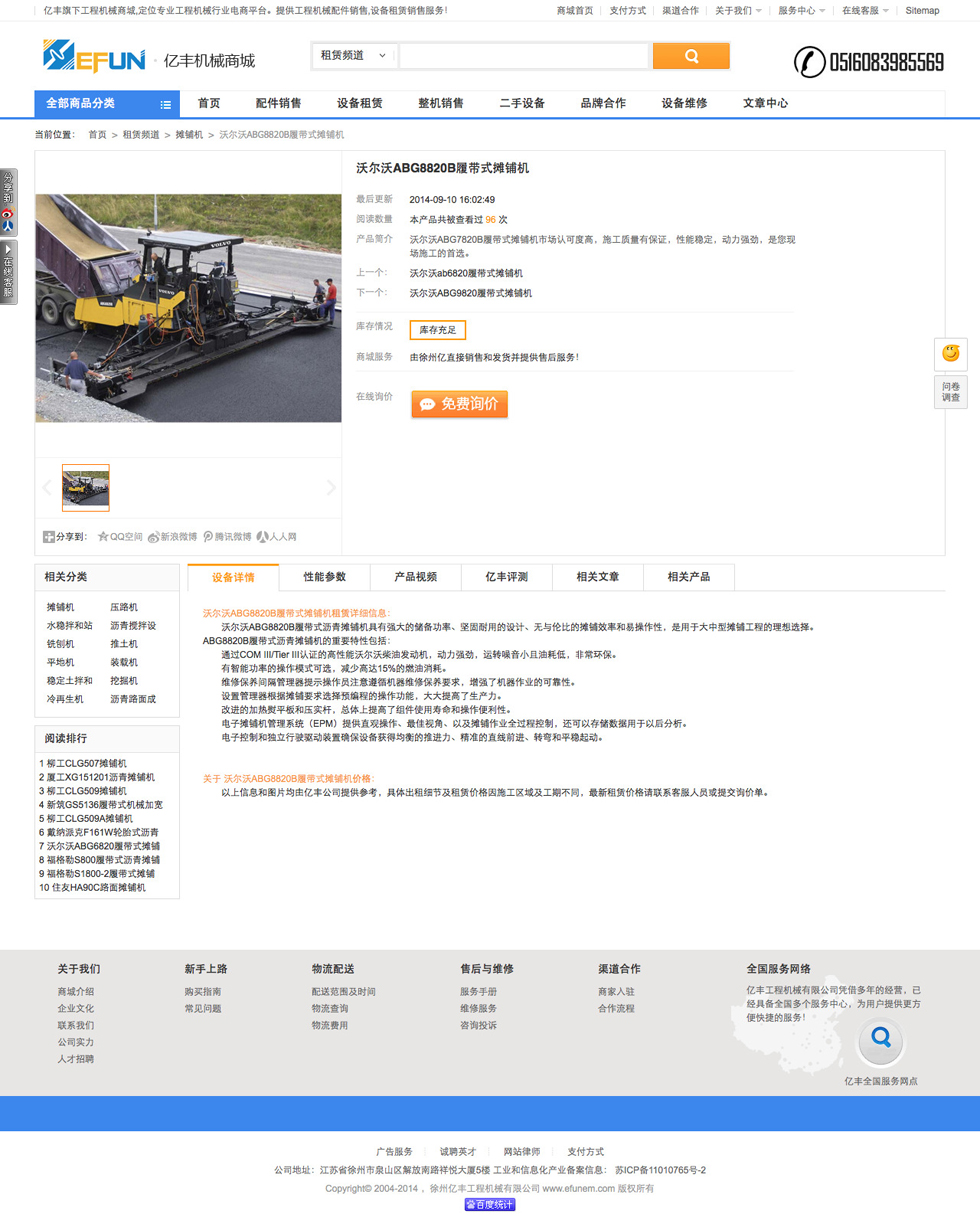Screen dimensions: 980x1227
Task: Click the orange search magnifier button
Action: coord(691,56)
